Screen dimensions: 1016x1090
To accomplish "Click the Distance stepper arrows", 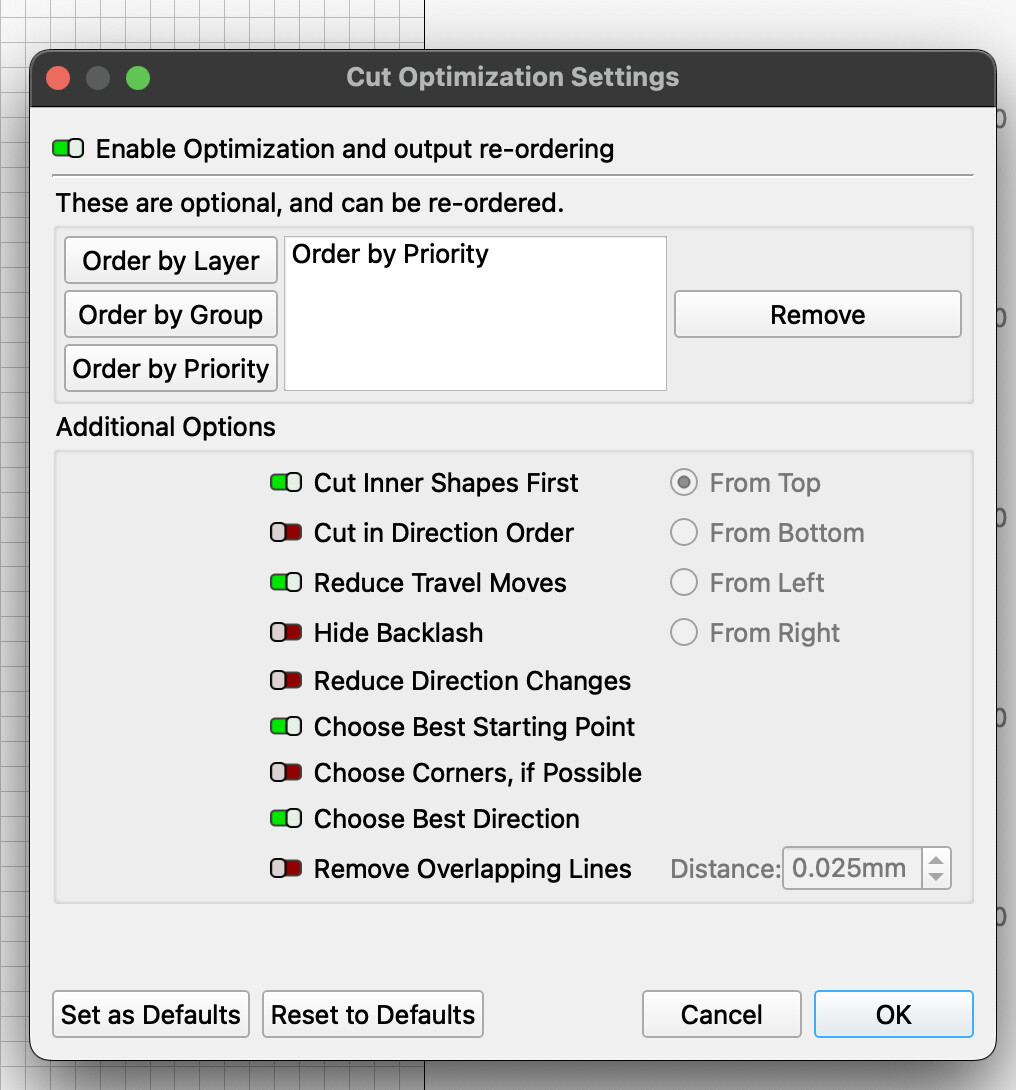I will click(935, 868).
